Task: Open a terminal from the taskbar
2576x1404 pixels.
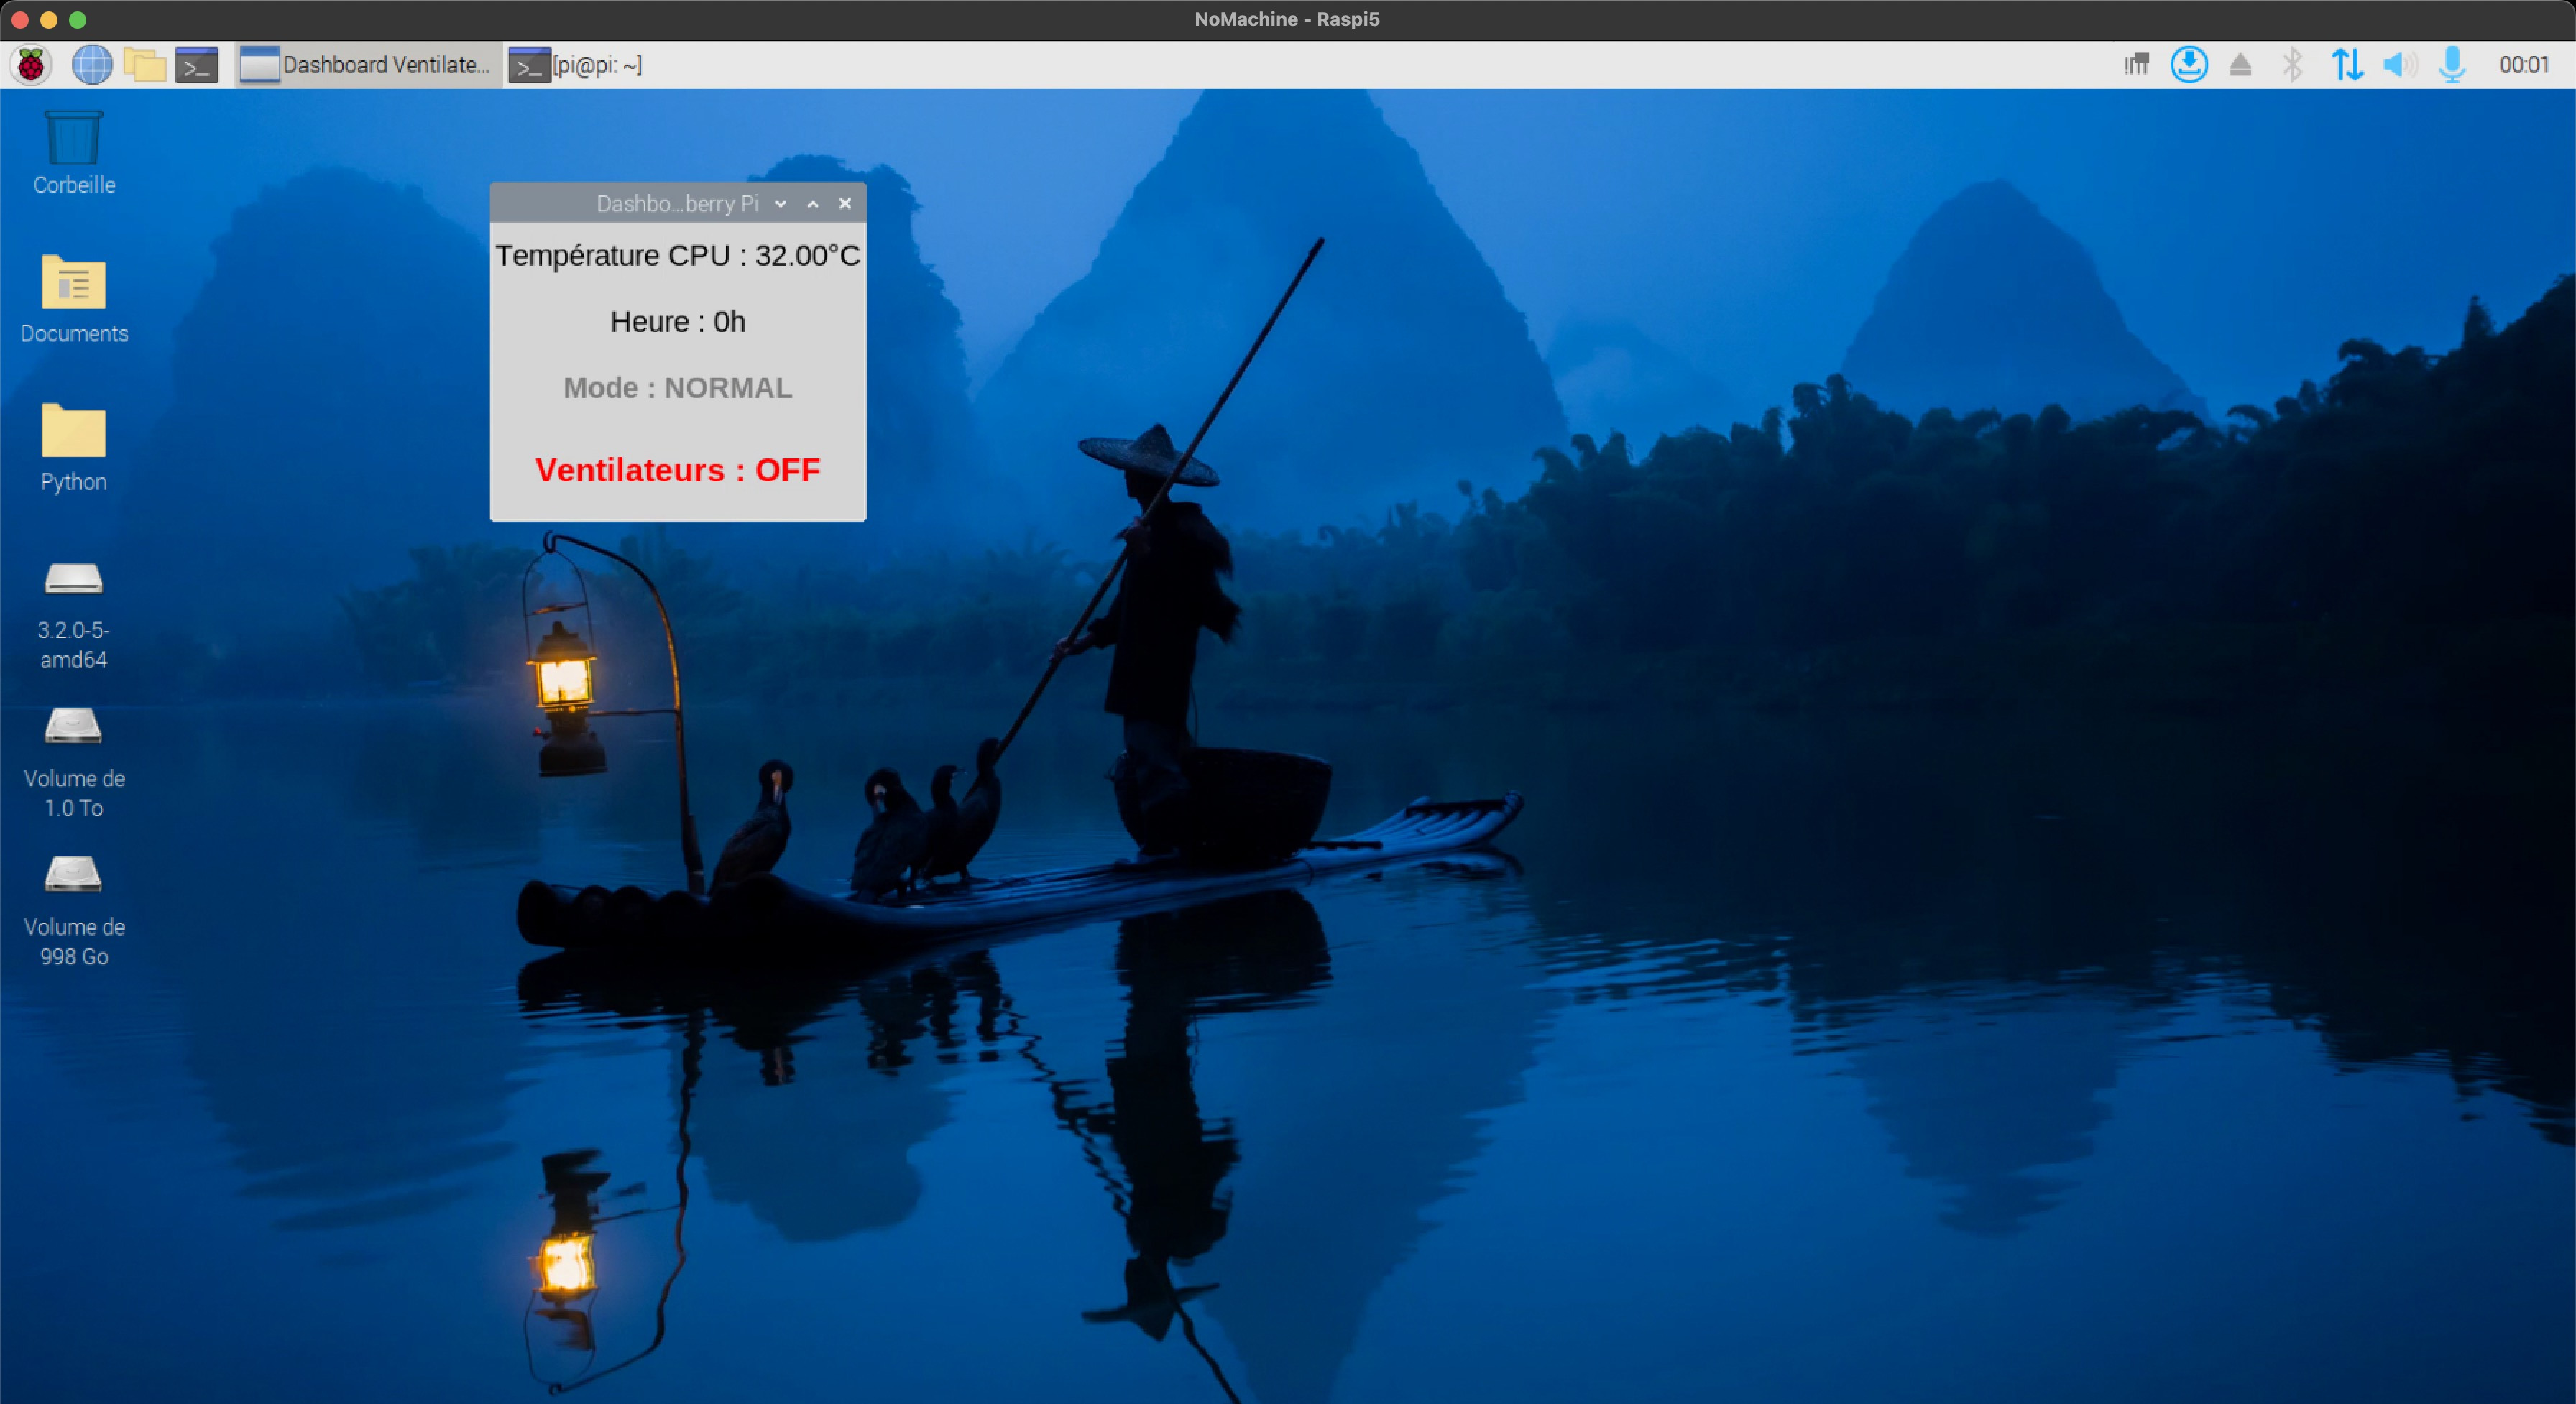Action: (197, 64)
